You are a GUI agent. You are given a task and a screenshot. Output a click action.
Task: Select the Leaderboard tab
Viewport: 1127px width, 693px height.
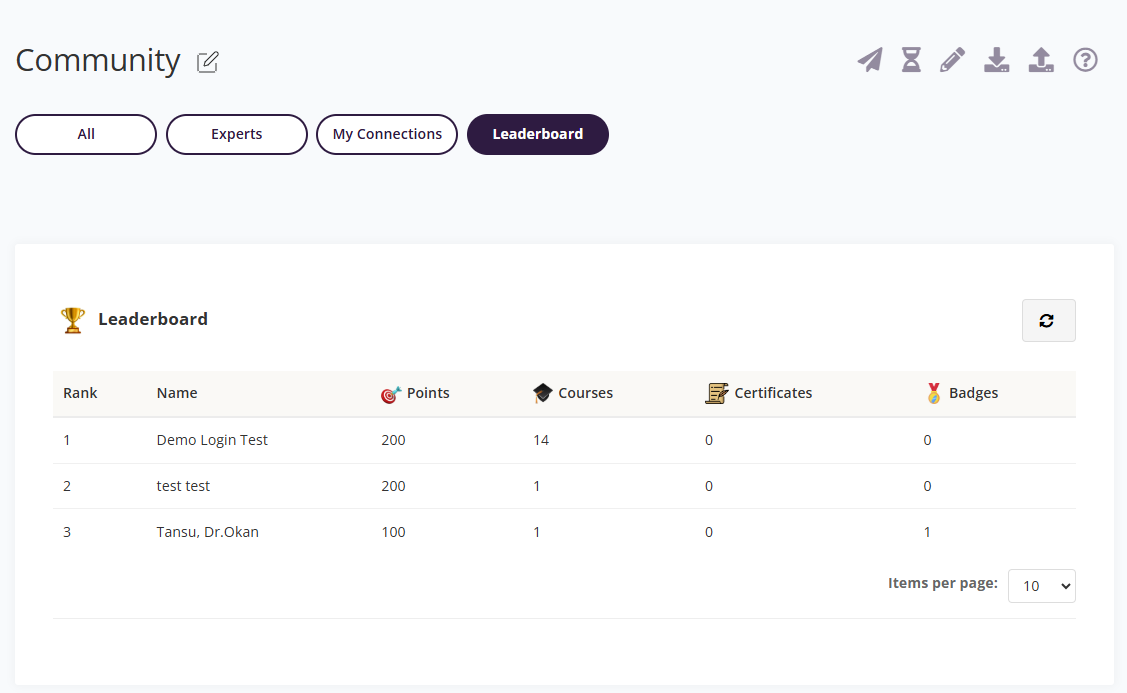537,134
